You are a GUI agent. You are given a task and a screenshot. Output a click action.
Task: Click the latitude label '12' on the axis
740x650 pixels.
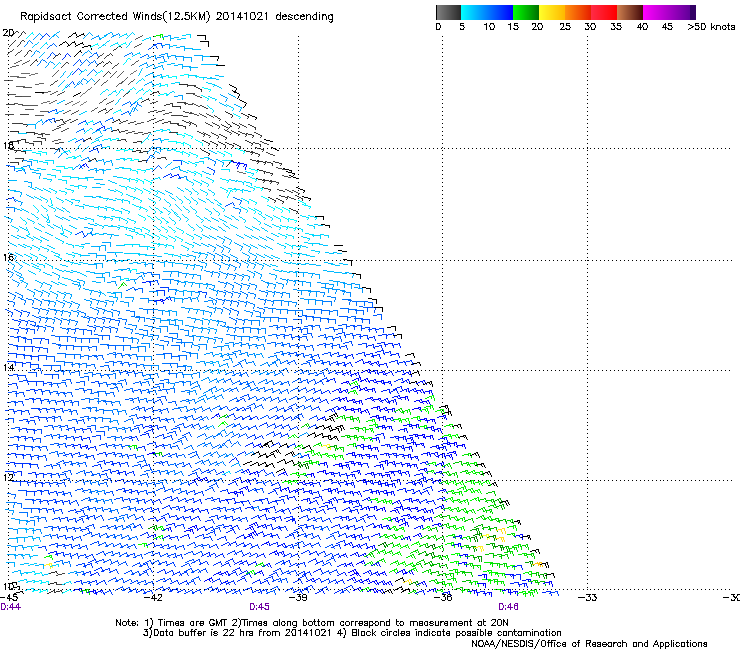pos(8,477)
